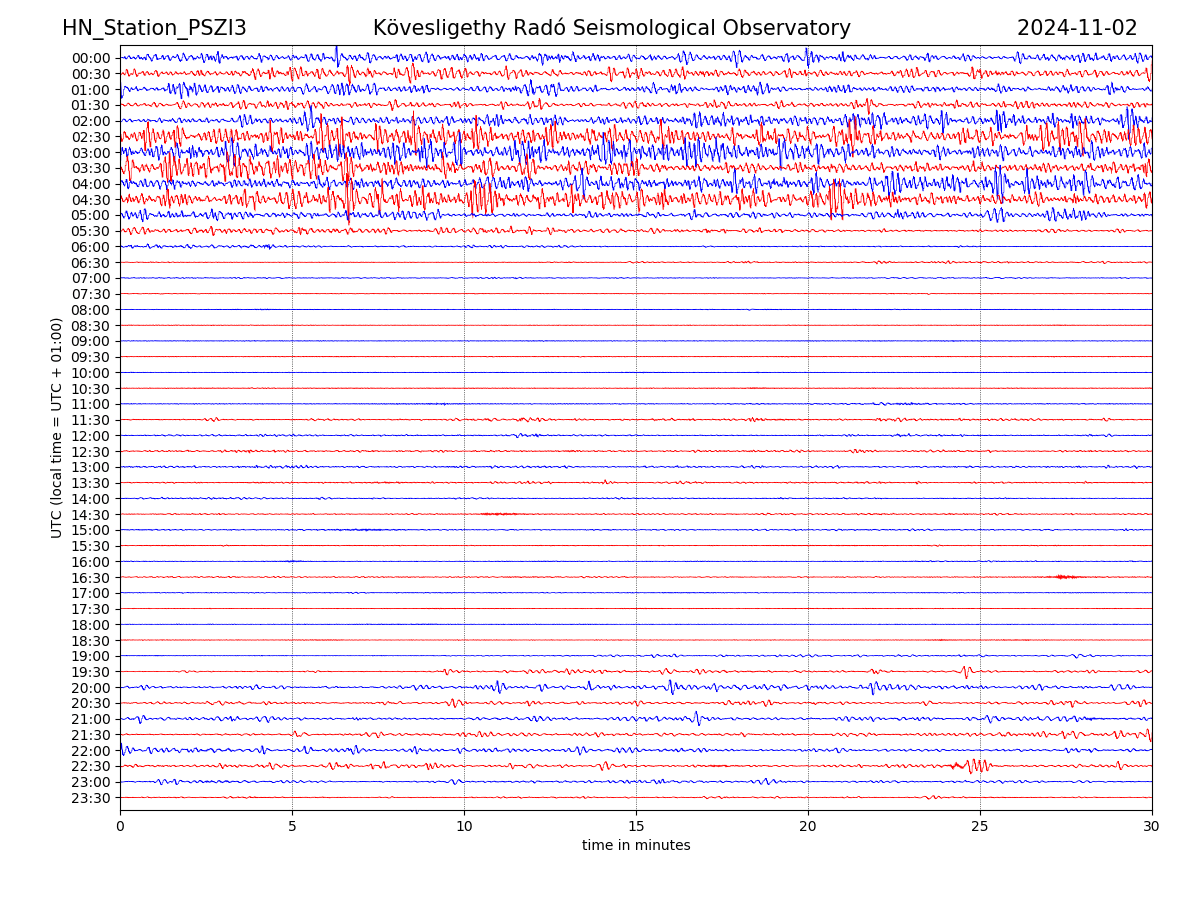
Task: Click the 5 minute tick label
Action: 292,827
